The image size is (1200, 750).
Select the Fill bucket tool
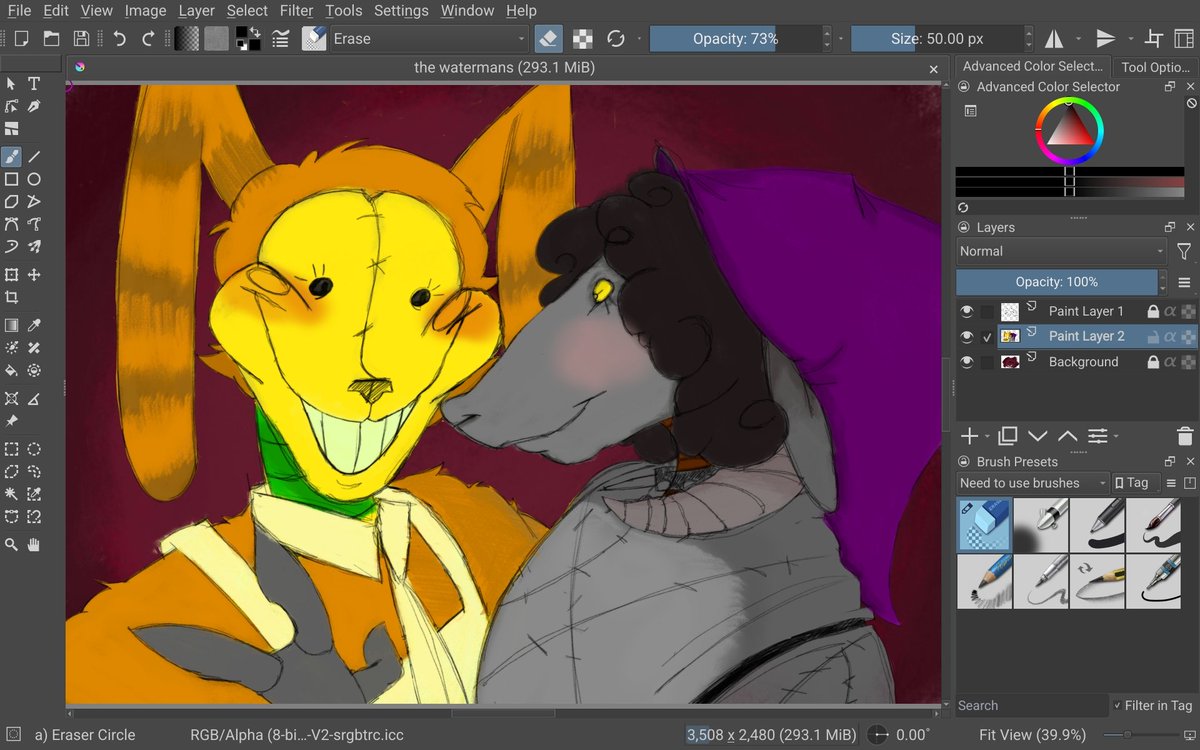coord(11,371)
